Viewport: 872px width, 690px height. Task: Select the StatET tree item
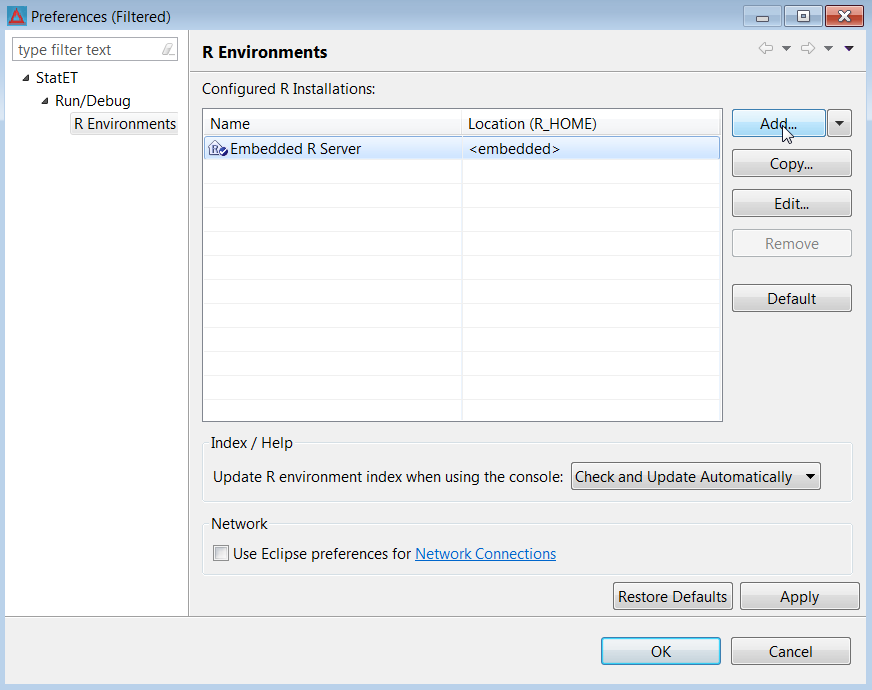(x=57, y=78)
